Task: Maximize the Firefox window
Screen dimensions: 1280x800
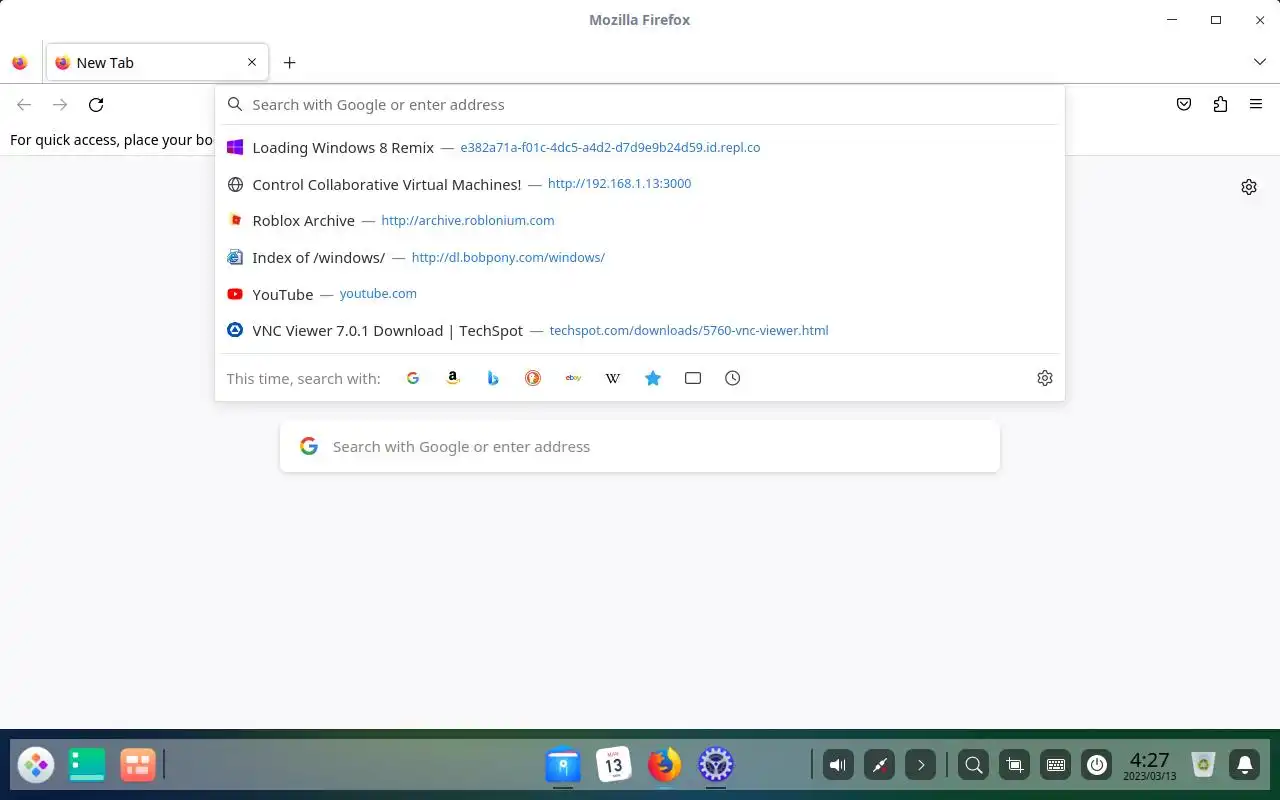Action: click(1216, 20)
